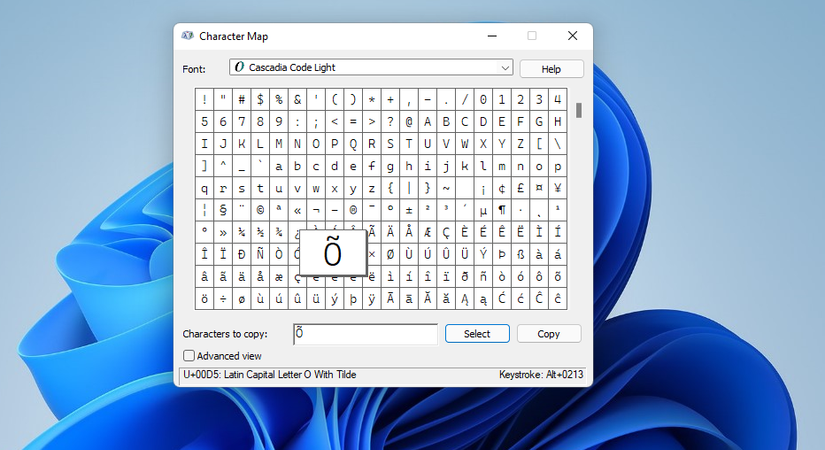The height and width of the screenshot is (450, 825).
Task: Select the tilde ~ character cell
Action: (446, 188)
